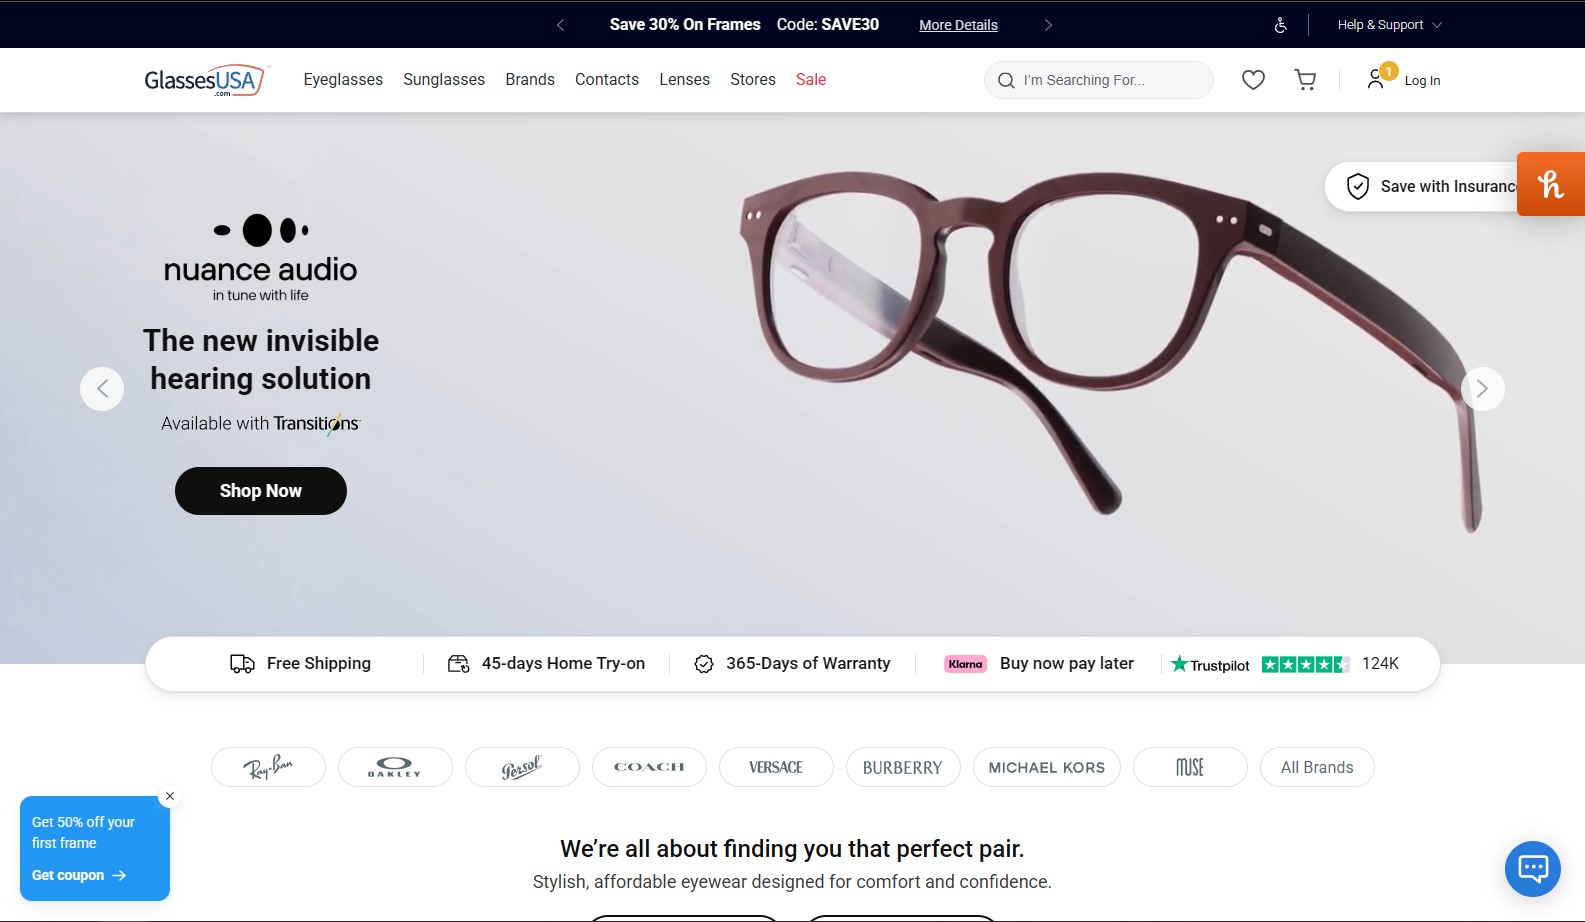Open the More Details link

[958, 25]
